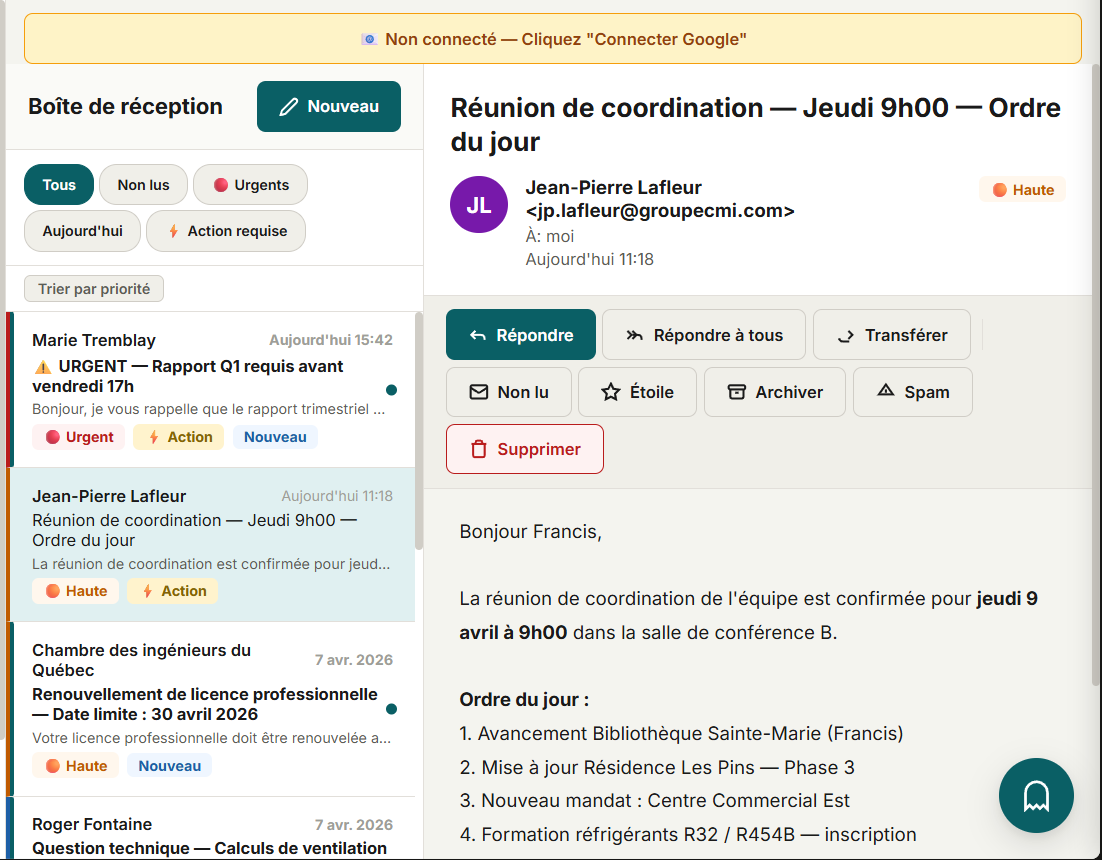Enable the Non lus filter
This screenshot has height=860, width=1102.
pos(143,185)
